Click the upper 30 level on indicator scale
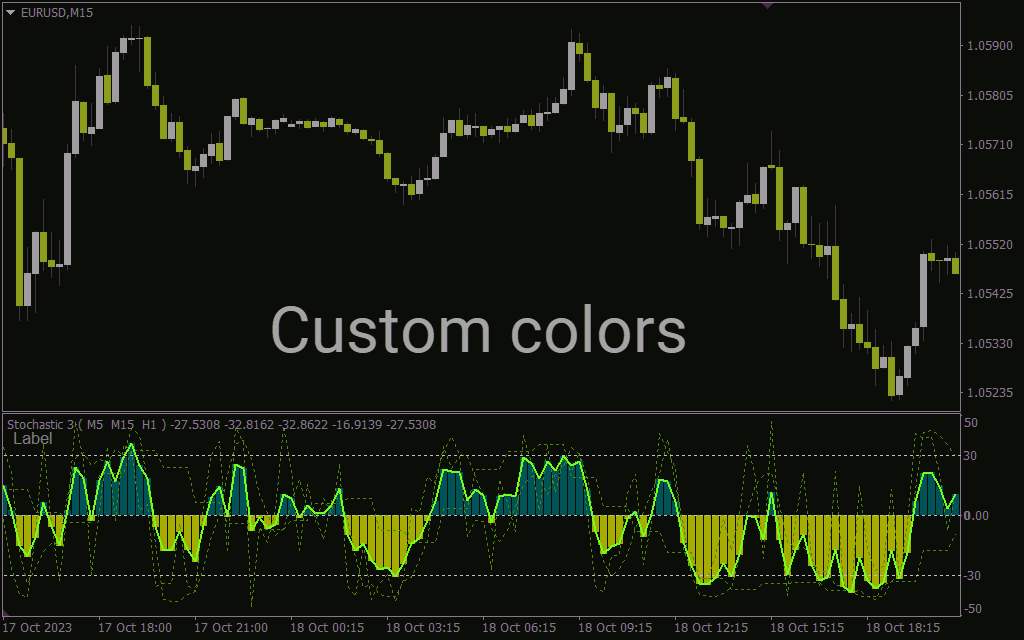Viewport: 1024px width, 640px height. coord(970,456)
